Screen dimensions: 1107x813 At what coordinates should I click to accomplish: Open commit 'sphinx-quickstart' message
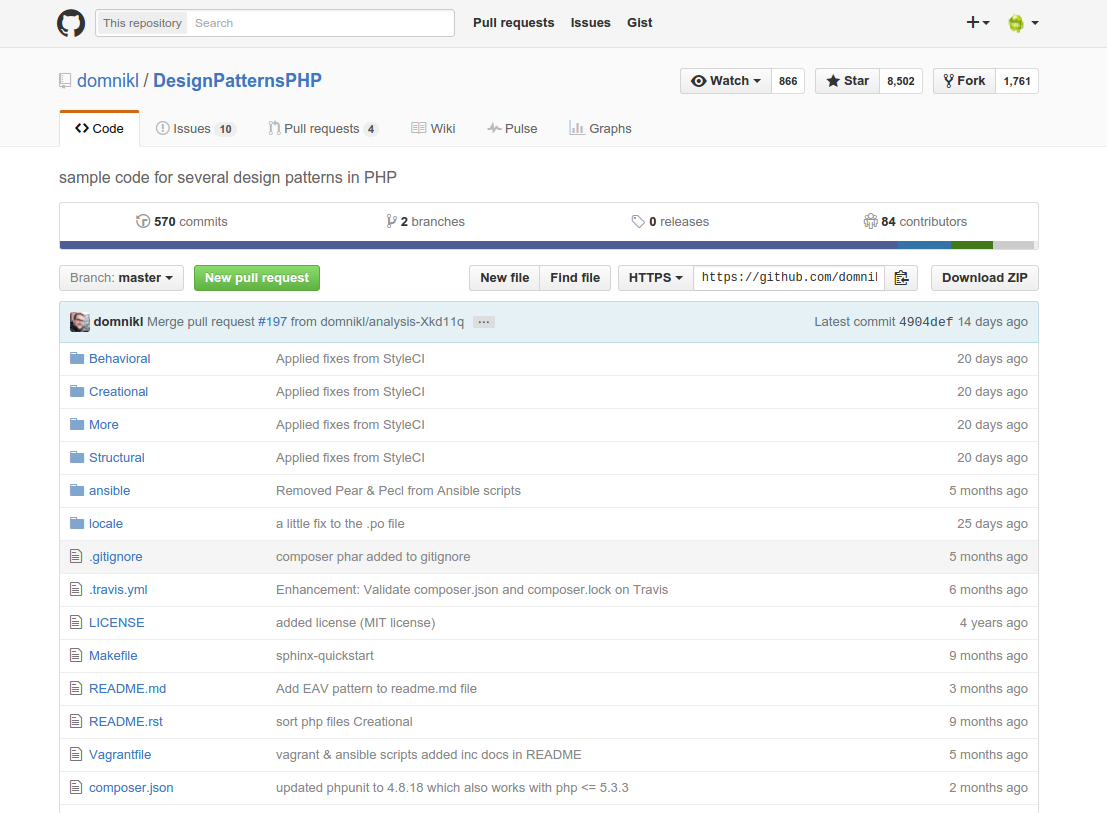click(325, 656)
